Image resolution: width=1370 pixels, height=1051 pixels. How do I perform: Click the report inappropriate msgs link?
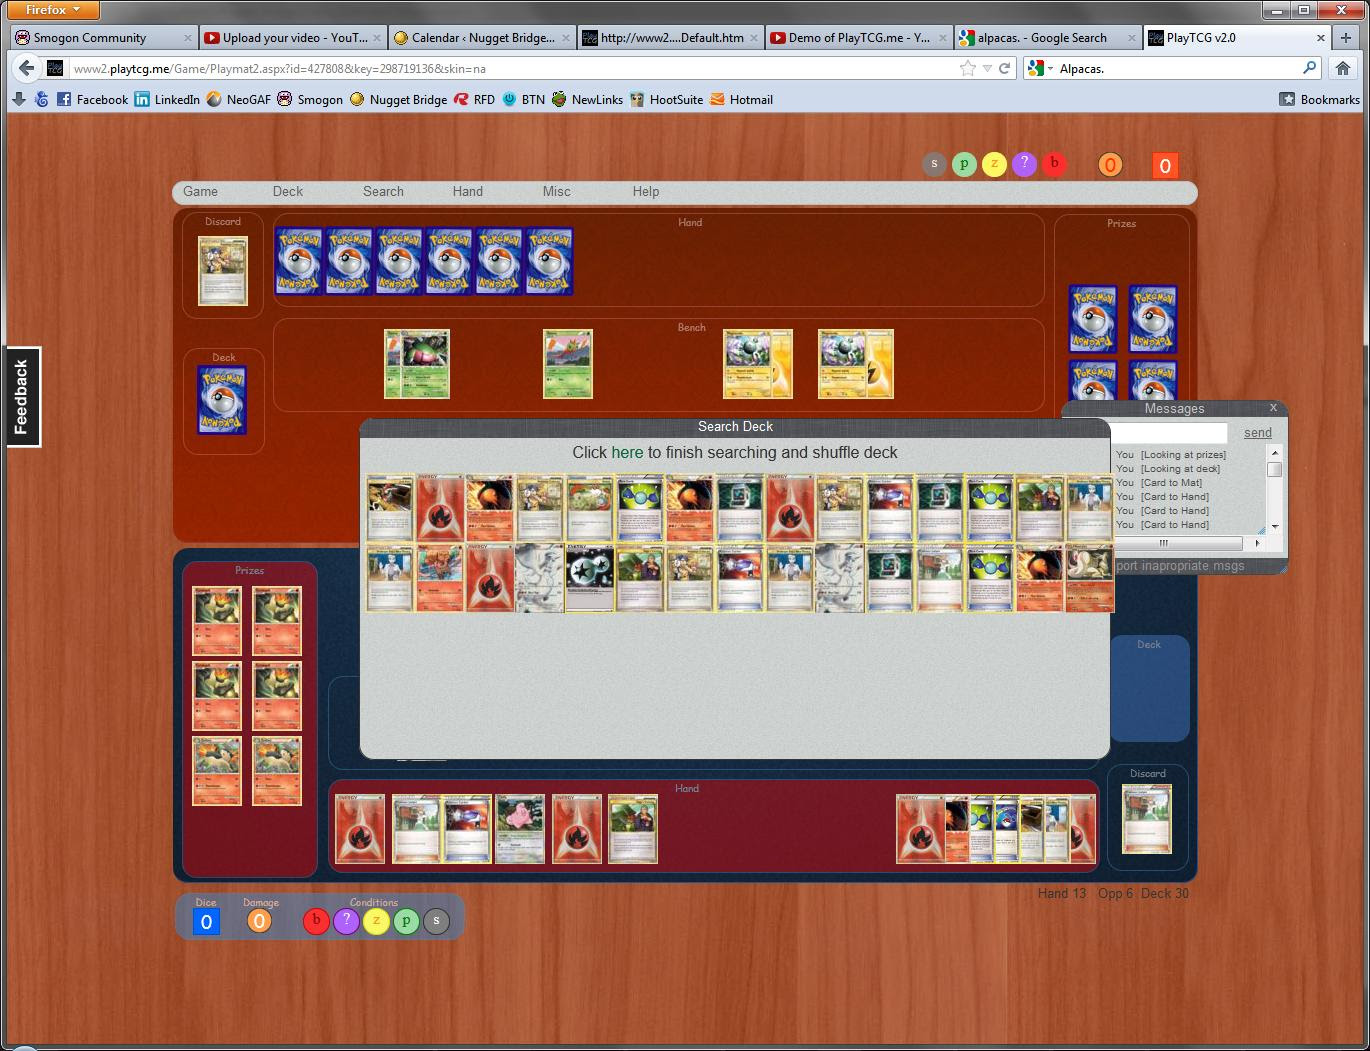click(x=1180, y=565)
